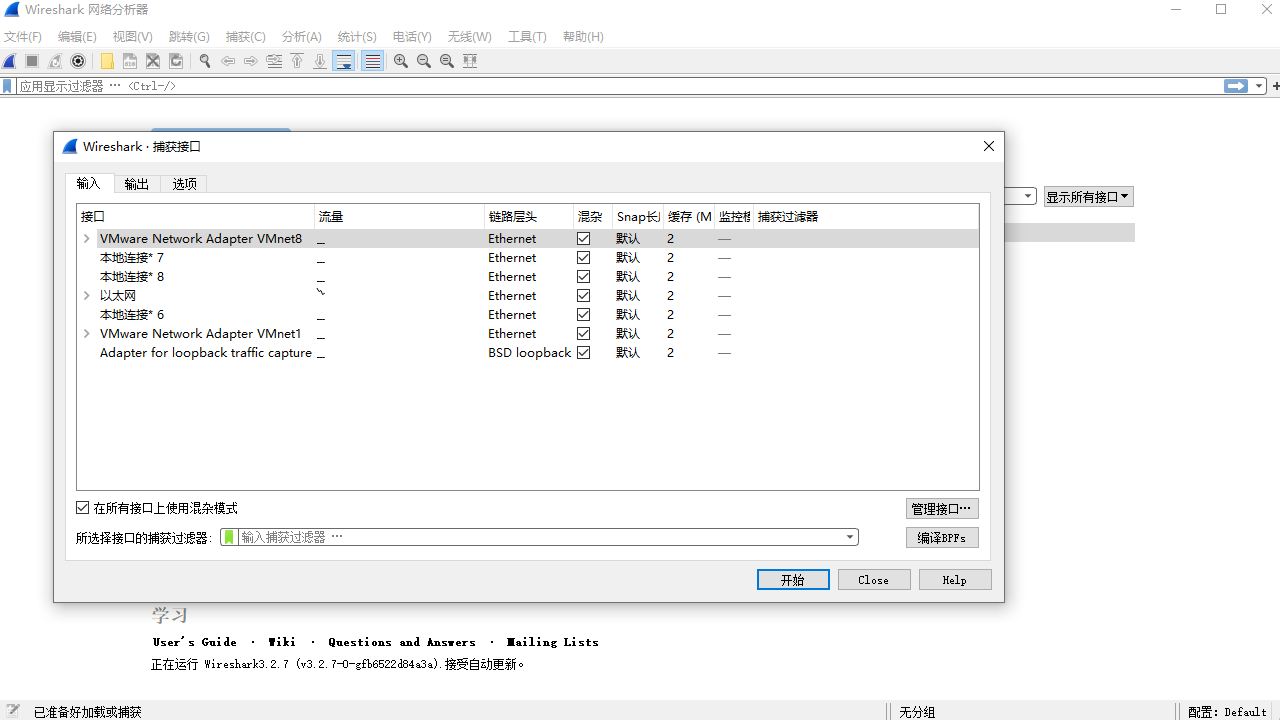Select the zoom in toolbar icon

(x=400, y=61)
